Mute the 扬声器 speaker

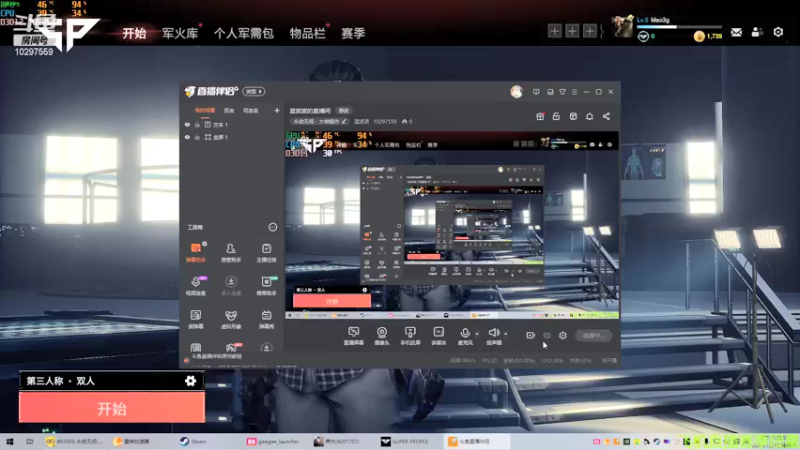coord(493,336)
